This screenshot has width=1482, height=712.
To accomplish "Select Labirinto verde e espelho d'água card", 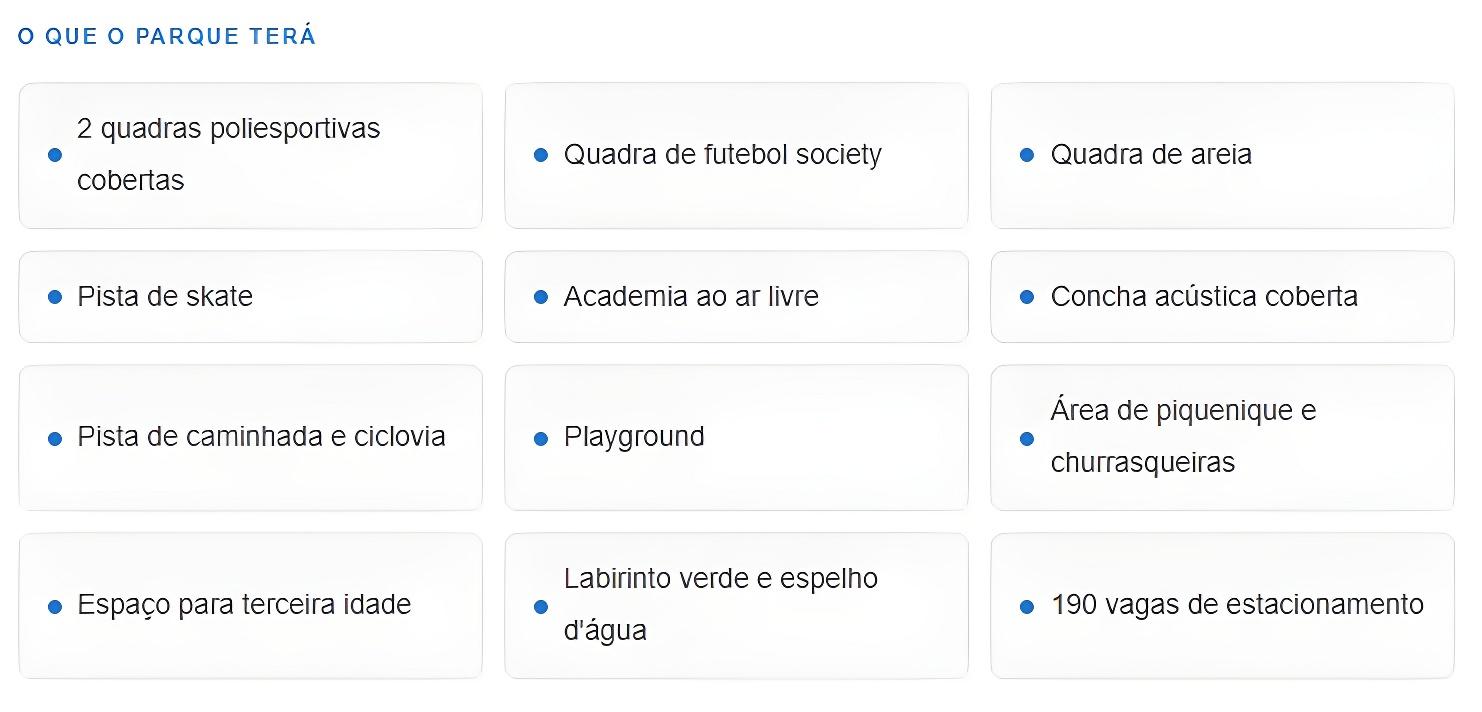I will 736,605.
